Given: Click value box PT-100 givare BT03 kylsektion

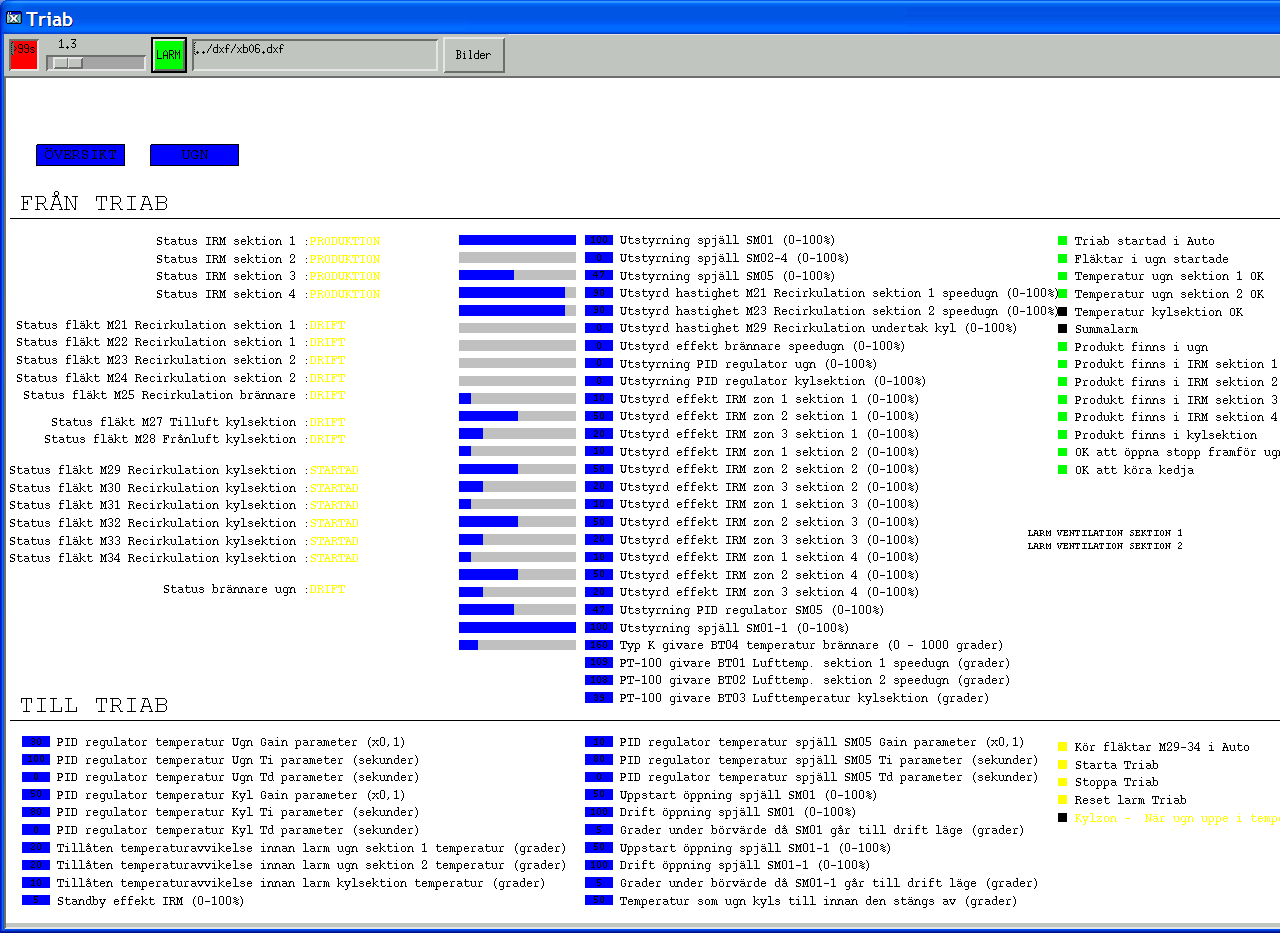Looking at the screenshot, I should pos(599,698).
